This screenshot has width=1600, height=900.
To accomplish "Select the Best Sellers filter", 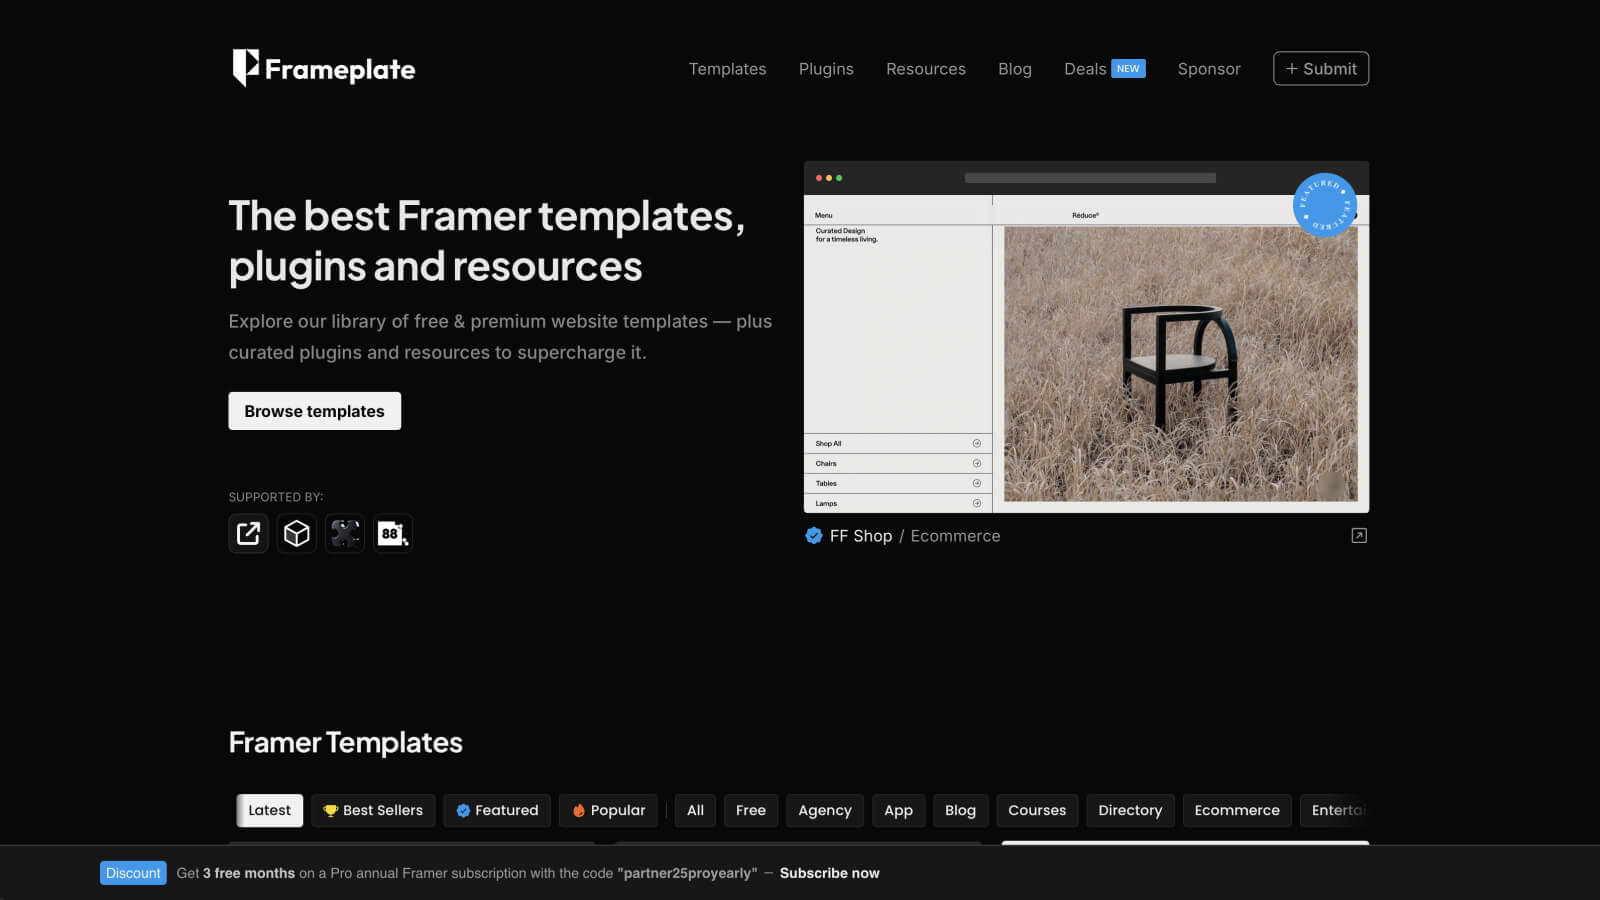I will [x=373, y=810].
